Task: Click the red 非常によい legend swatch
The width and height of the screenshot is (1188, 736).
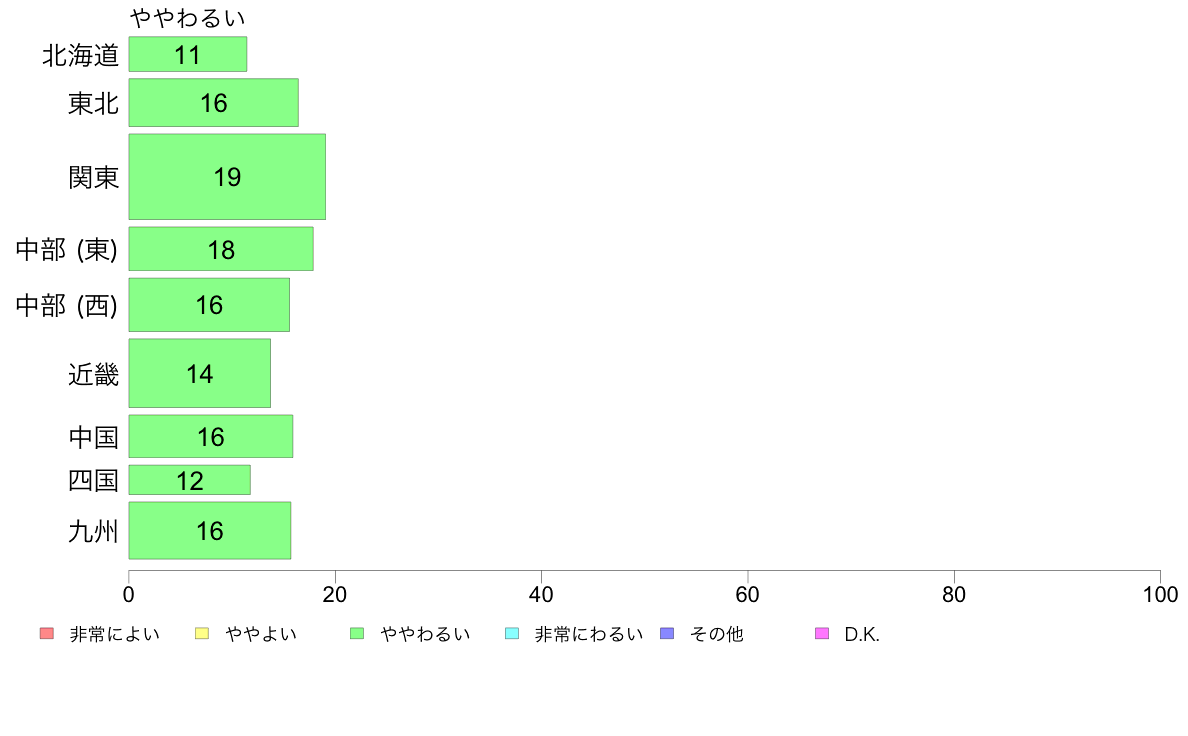Action: pos(47,634)
